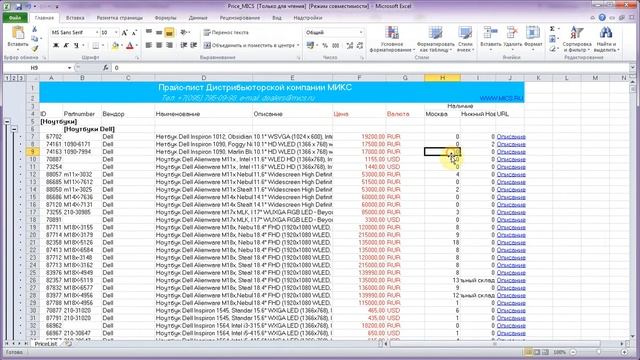The height and width of the screenshot is (360, 640).
Task: Collapse the outline group at row 6
Action: point(14,129)
